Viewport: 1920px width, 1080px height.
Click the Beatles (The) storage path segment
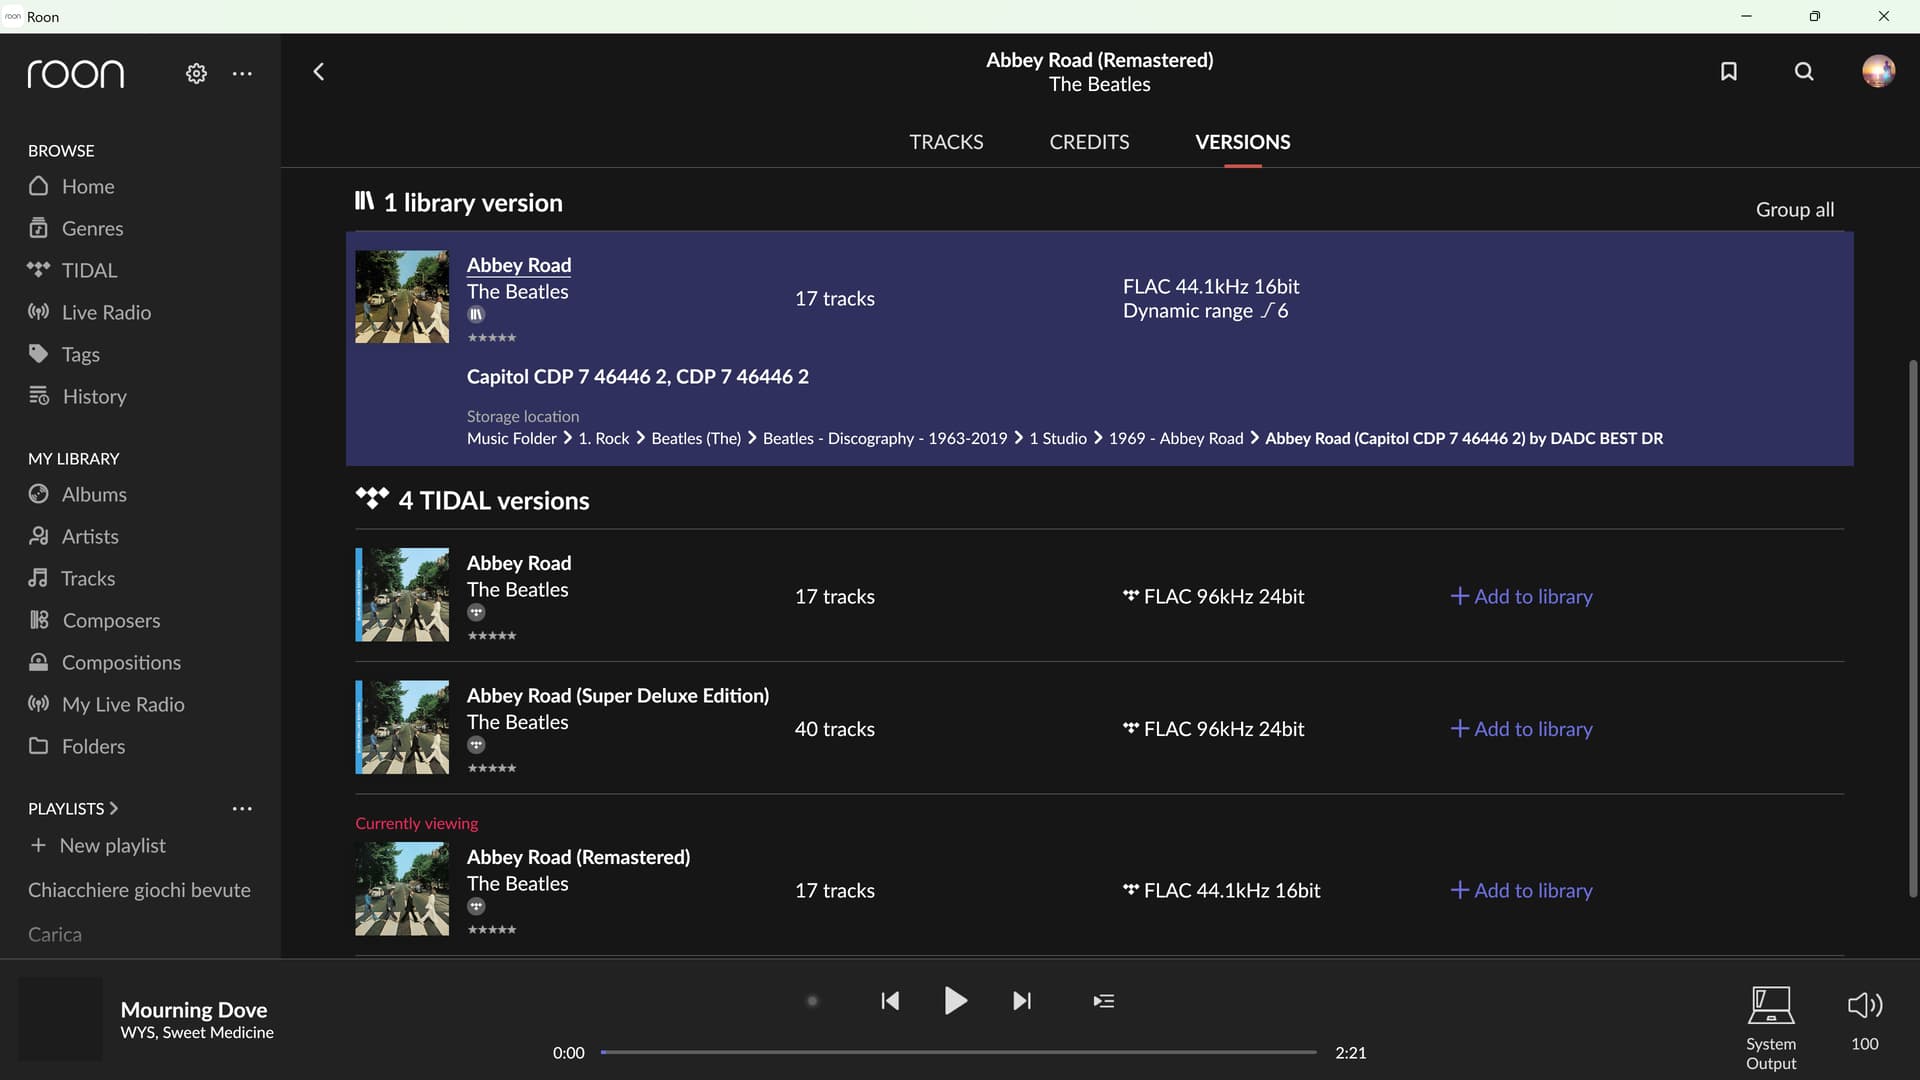(696, 438)
